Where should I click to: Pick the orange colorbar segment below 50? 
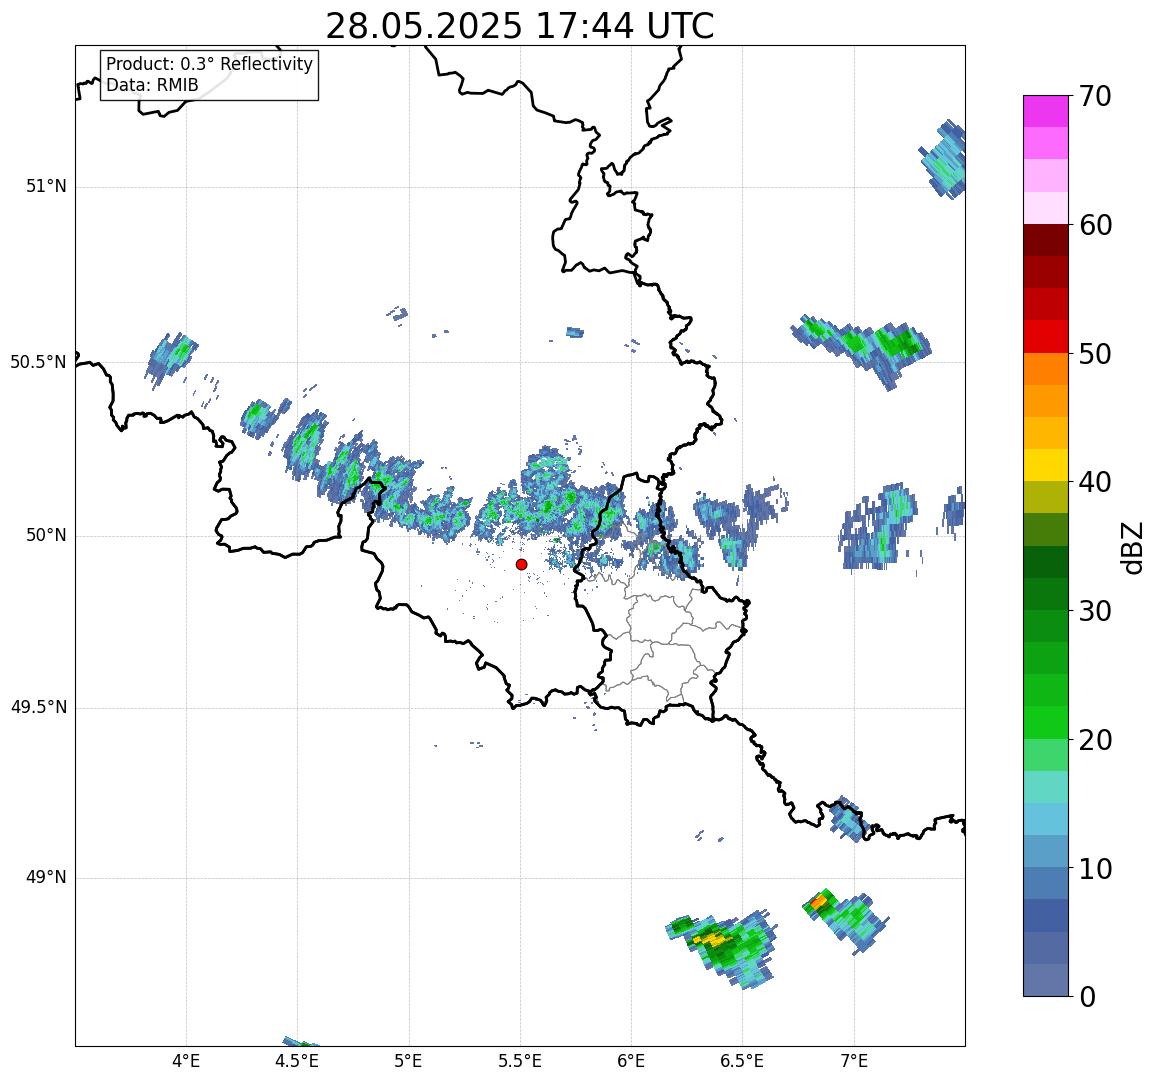coord(1046,369)
